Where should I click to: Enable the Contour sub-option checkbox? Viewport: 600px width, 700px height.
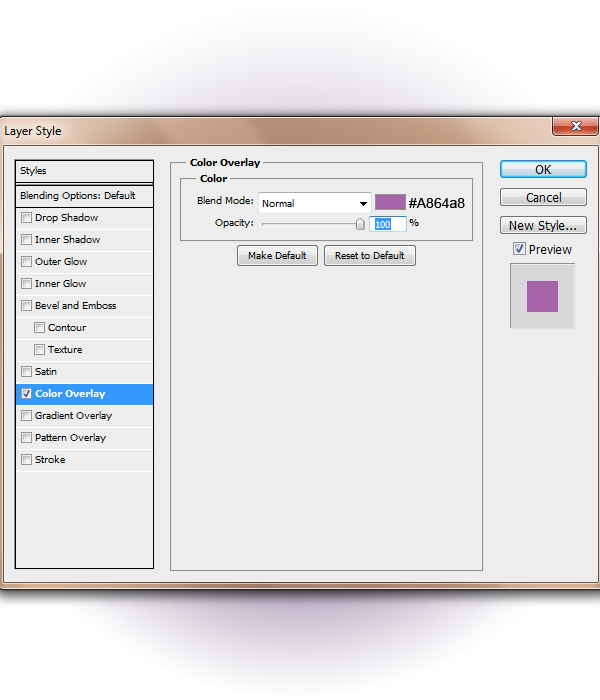39,328
